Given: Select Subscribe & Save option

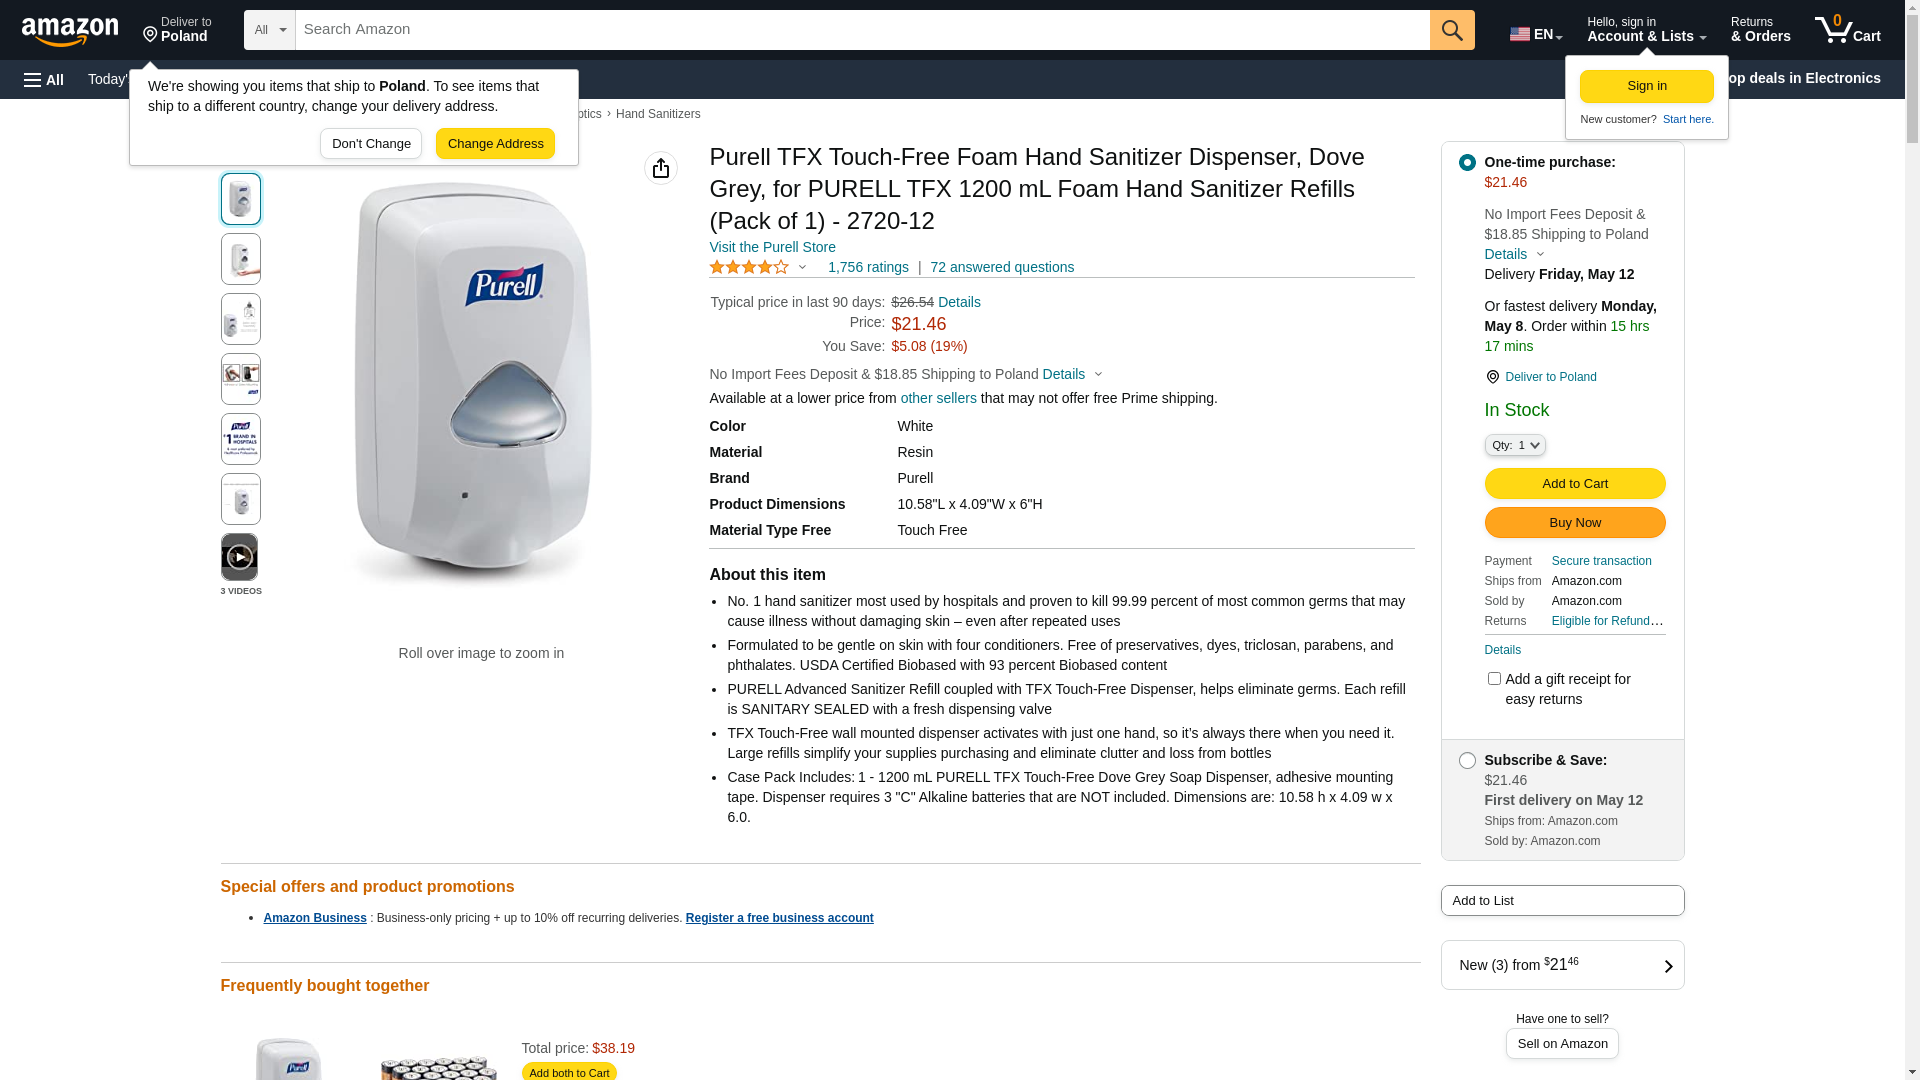Looking at the screenshot, I should (x=1467, y=760).
